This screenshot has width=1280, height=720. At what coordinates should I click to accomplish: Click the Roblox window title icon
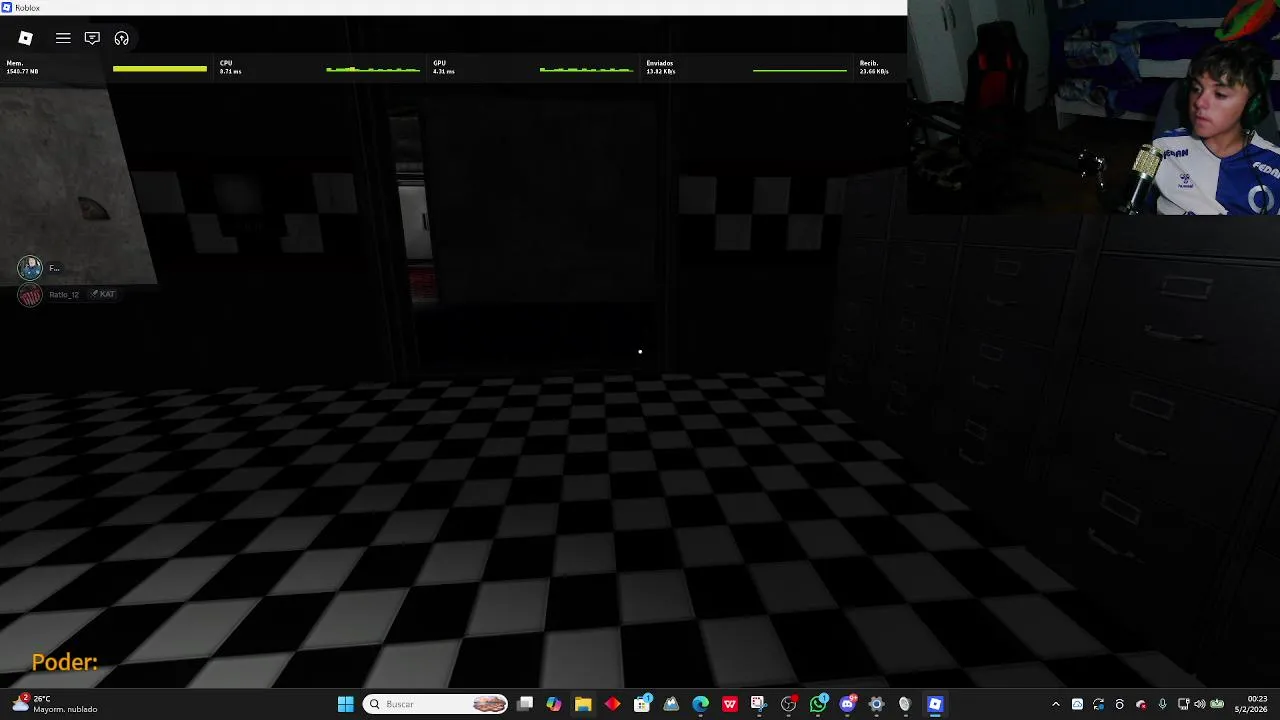tap(7, 7)
